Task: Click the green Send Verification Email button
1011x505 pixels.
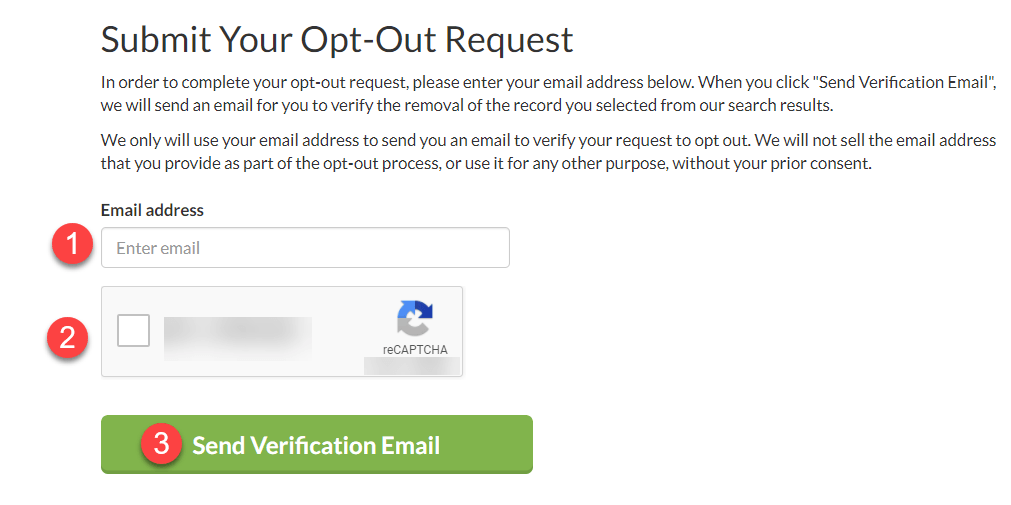Action: click(317, 444)
